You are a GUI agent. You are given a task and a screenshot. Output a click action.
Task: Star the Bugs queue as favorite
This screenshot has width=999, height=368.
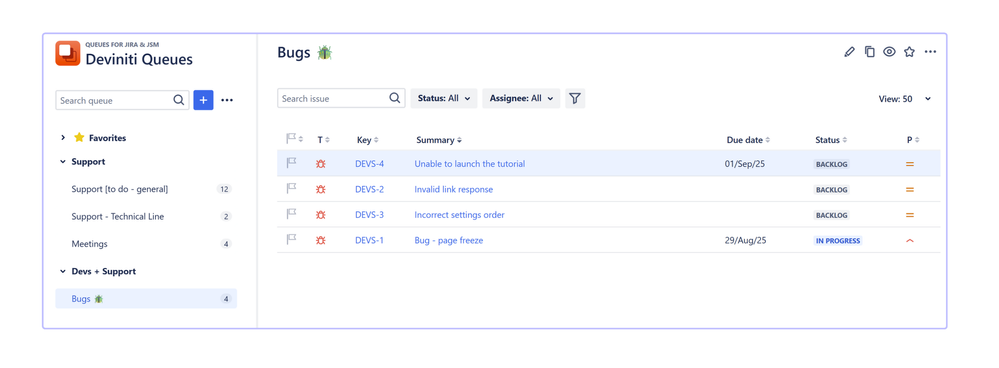909,52
